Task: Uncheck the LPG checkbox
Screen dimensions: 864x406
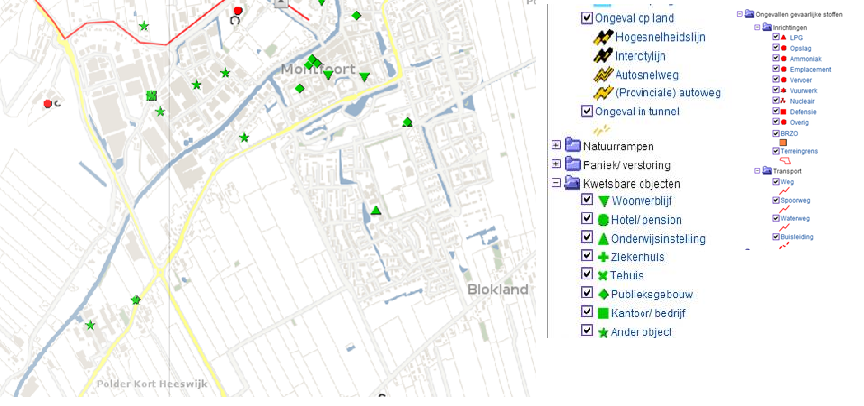Action: (776, 37)
